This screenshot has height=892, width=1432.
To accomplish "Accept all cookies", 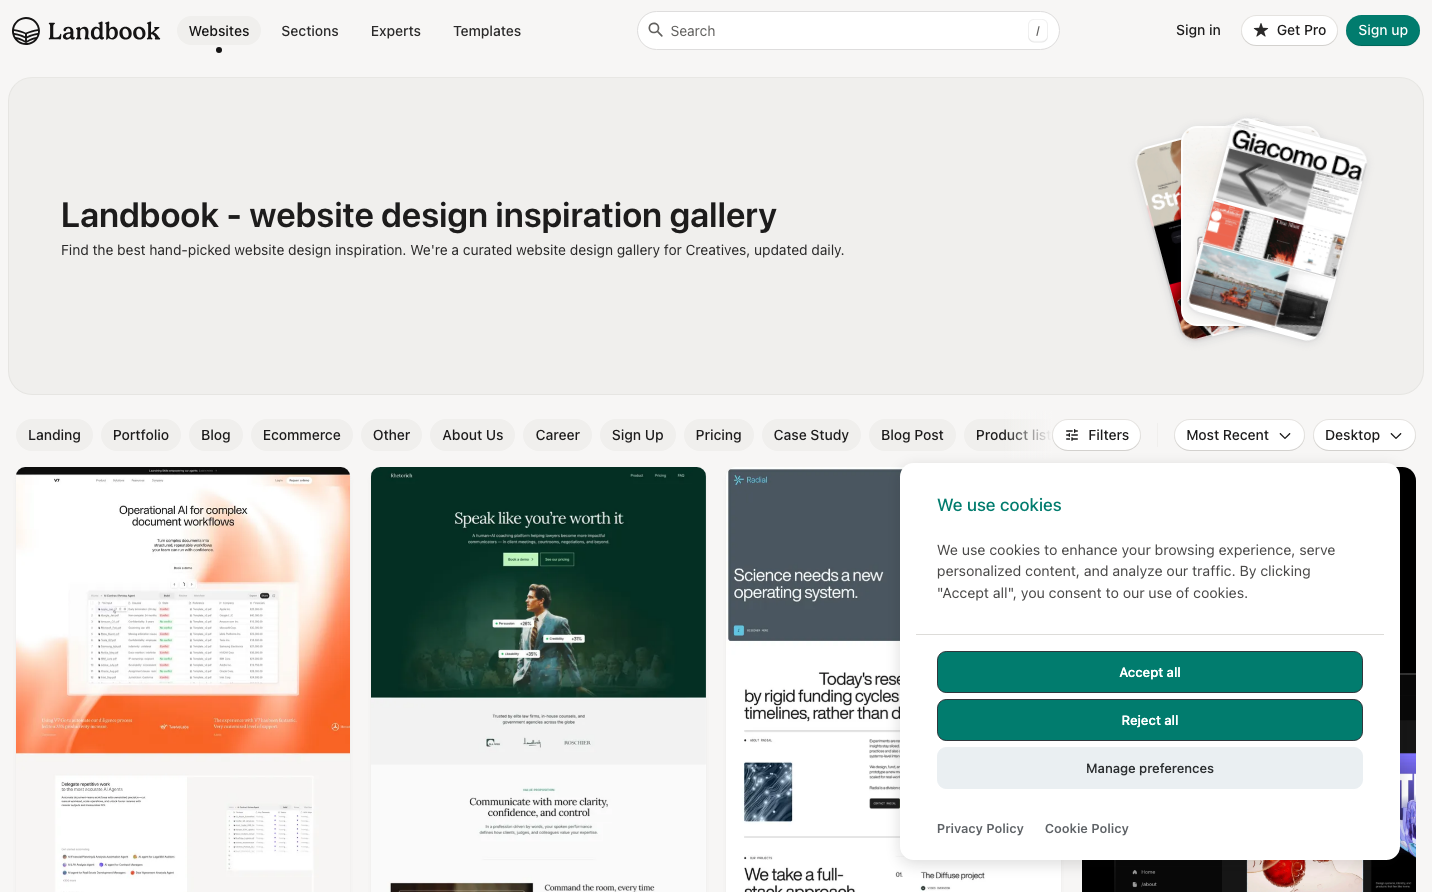I will (x=1149, y=672).
